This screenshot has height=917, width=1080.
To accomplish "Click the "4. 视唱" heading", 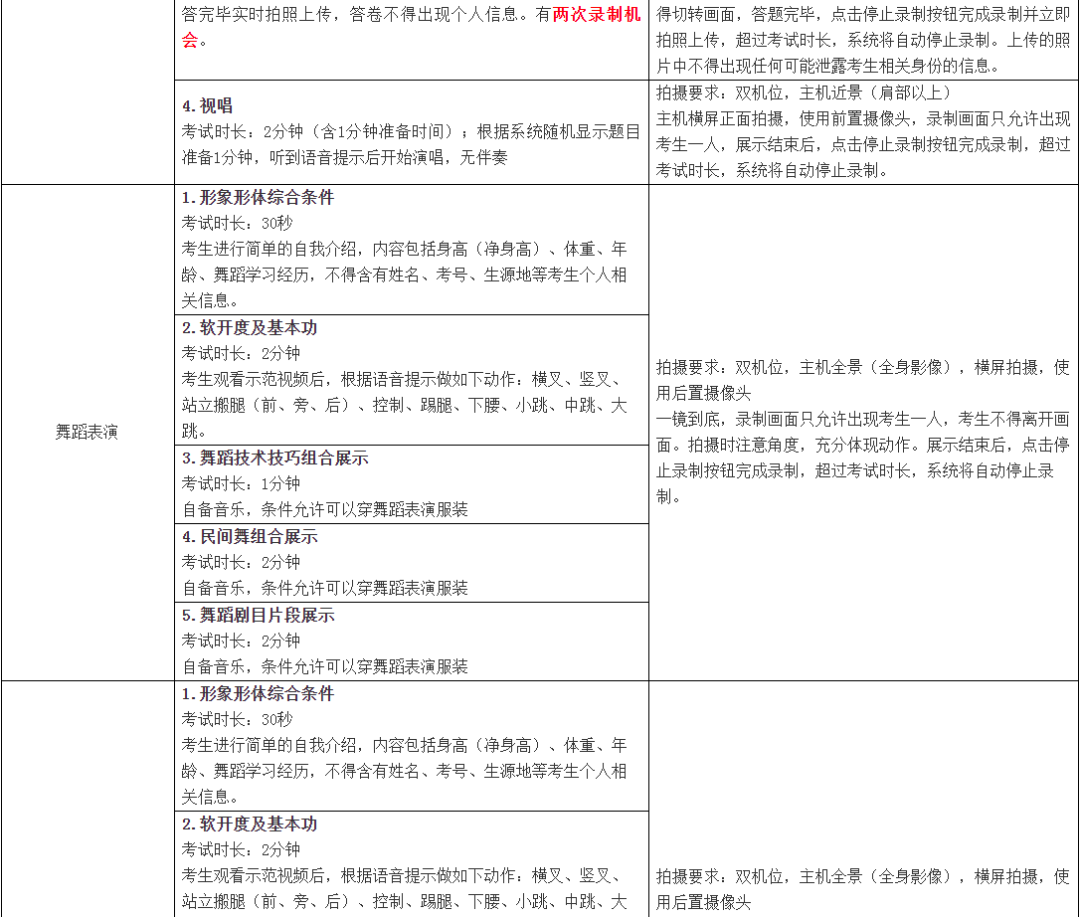I will (207, 106).
